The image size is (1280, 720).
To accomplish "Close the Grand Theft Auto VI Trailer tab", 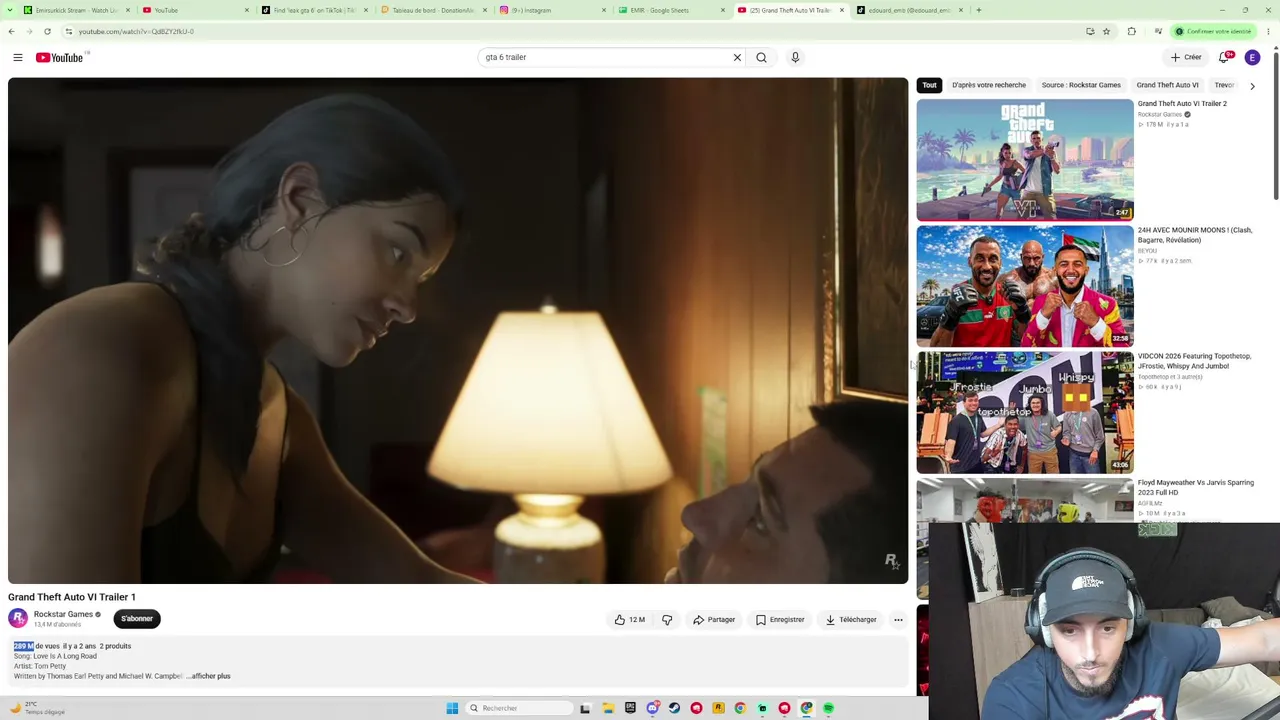I will [841, 10].
